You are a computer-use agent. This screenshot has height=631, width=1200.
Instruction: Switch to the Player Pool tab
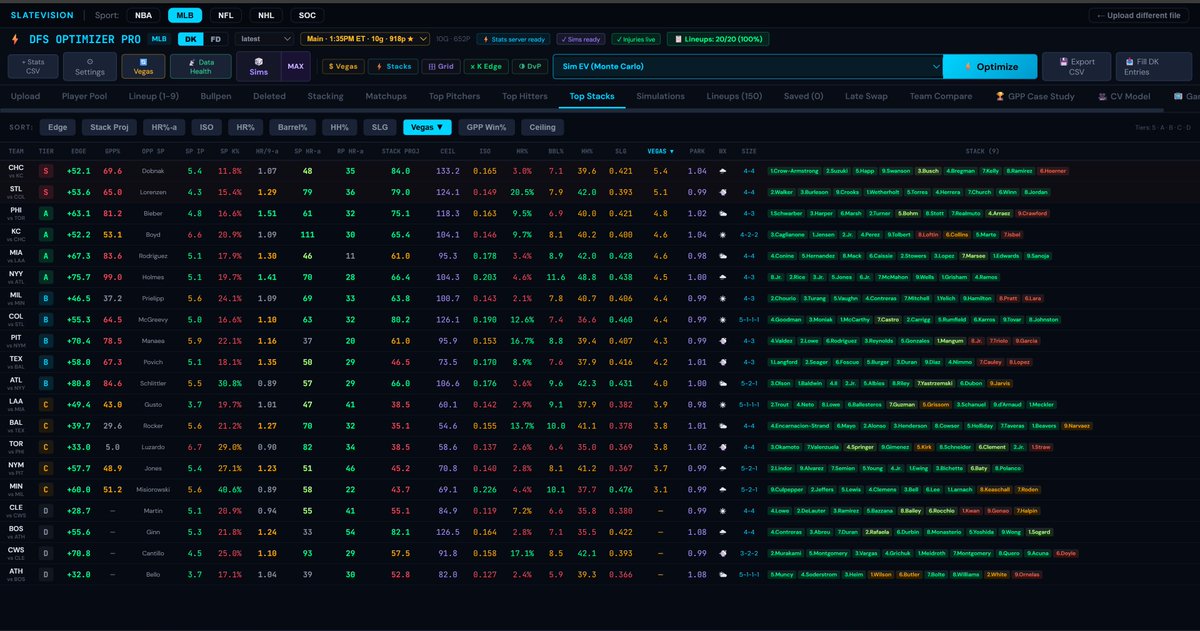[85, 96]
